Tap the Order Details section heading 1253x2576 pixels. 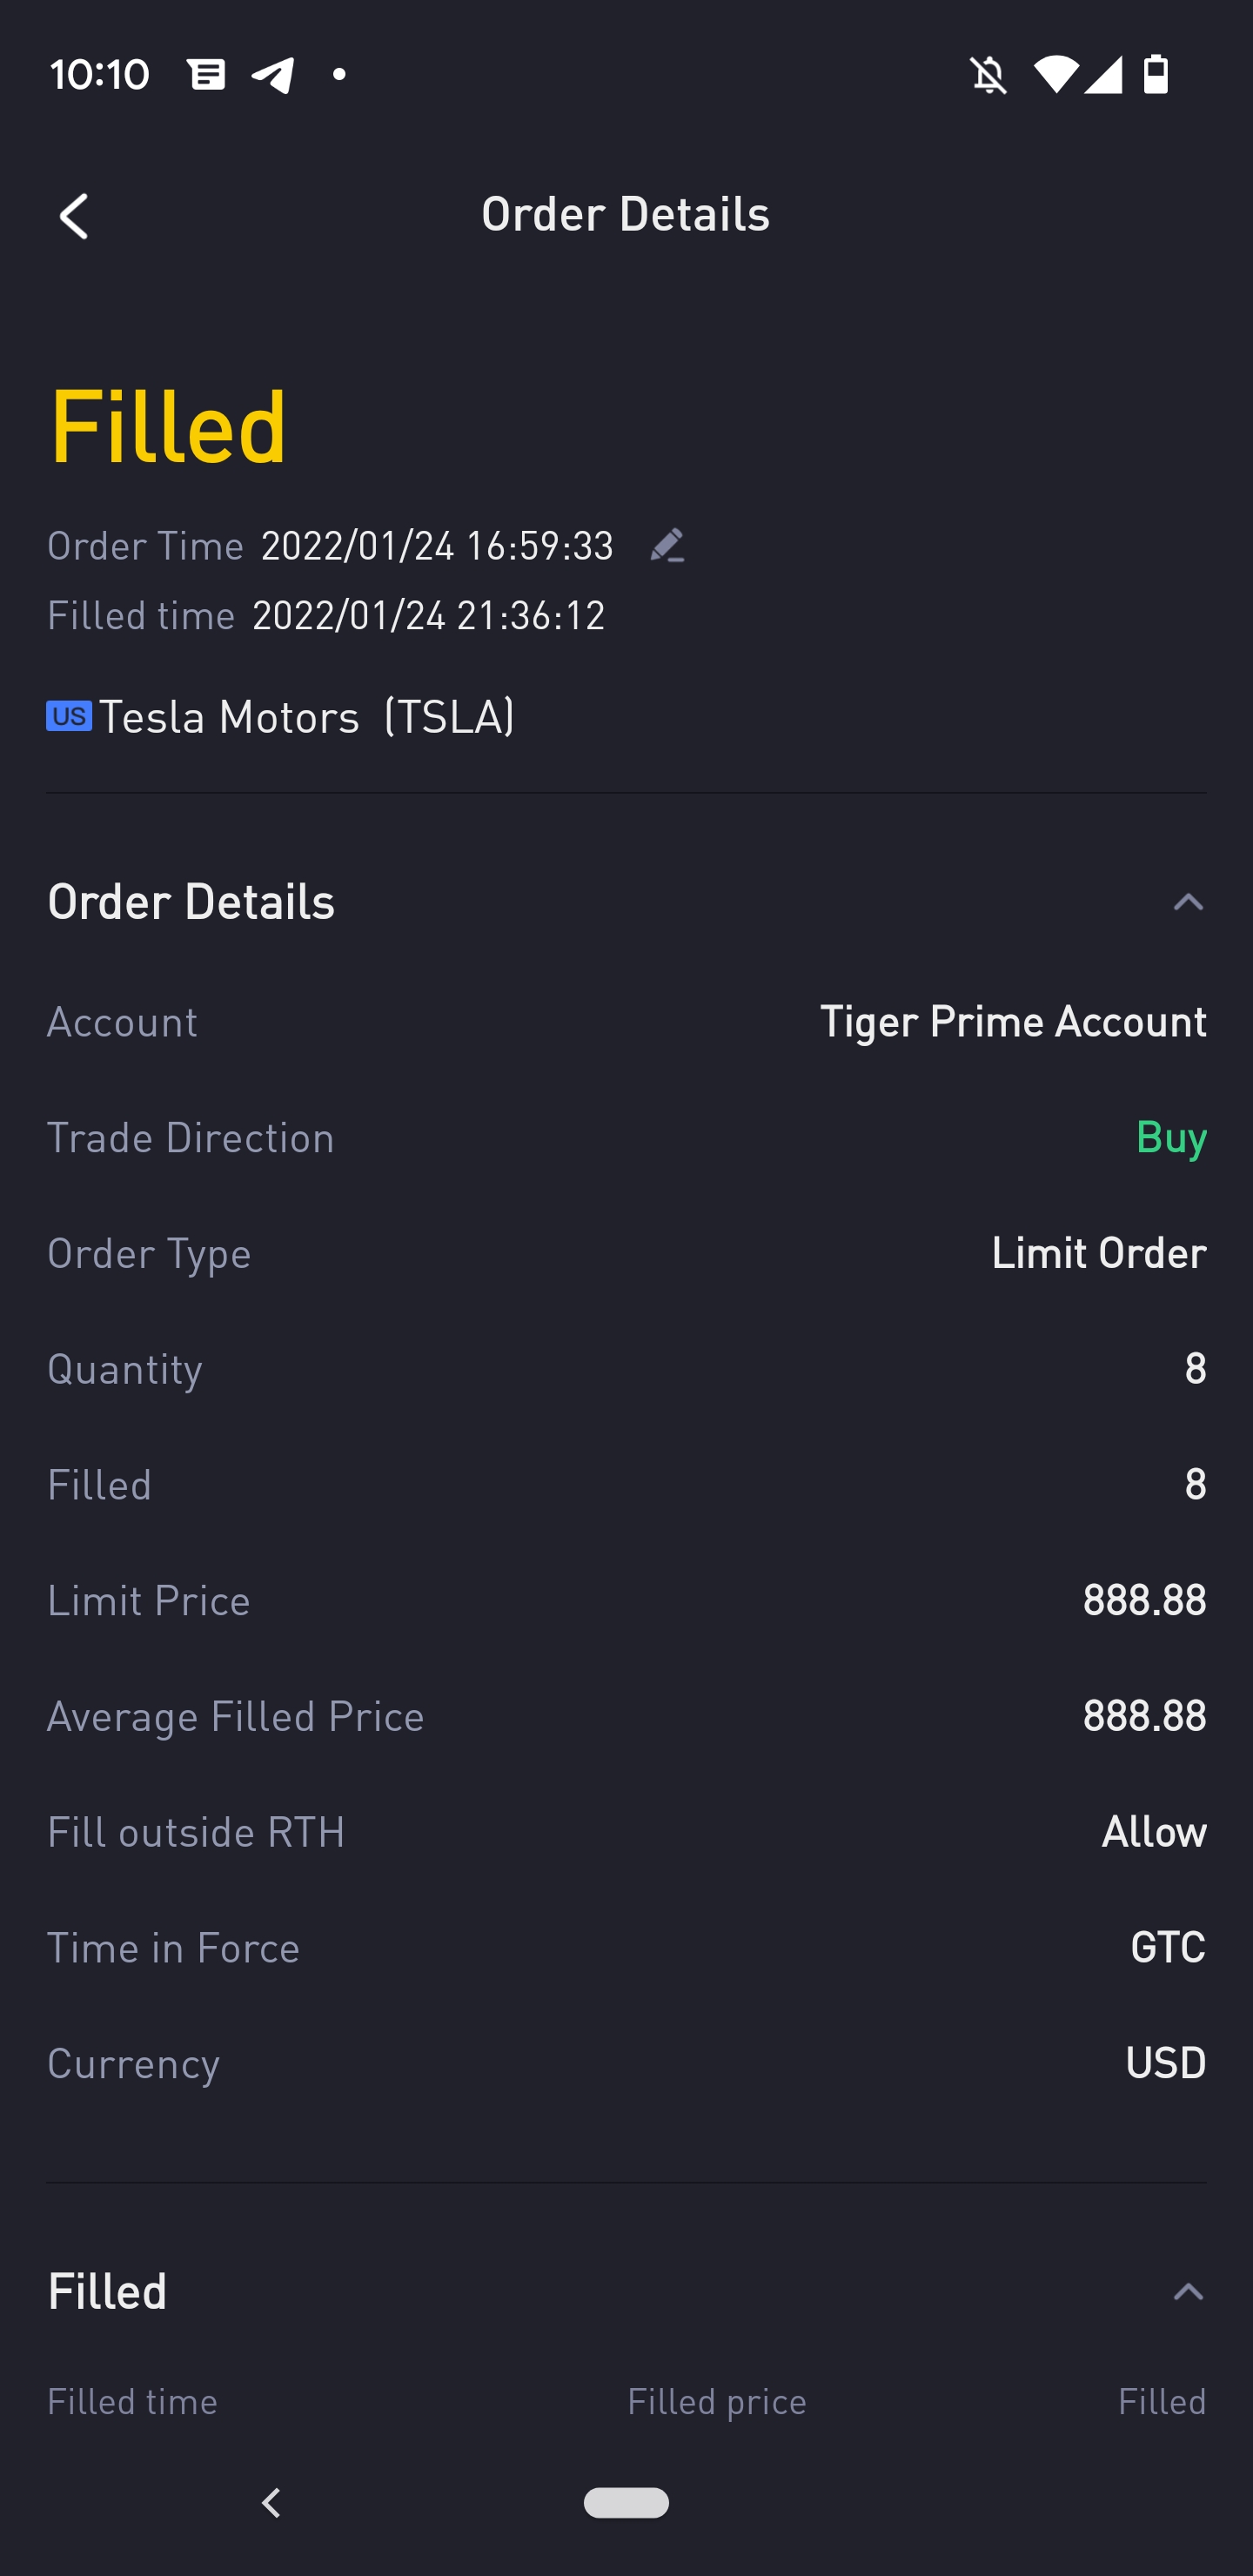191,902
